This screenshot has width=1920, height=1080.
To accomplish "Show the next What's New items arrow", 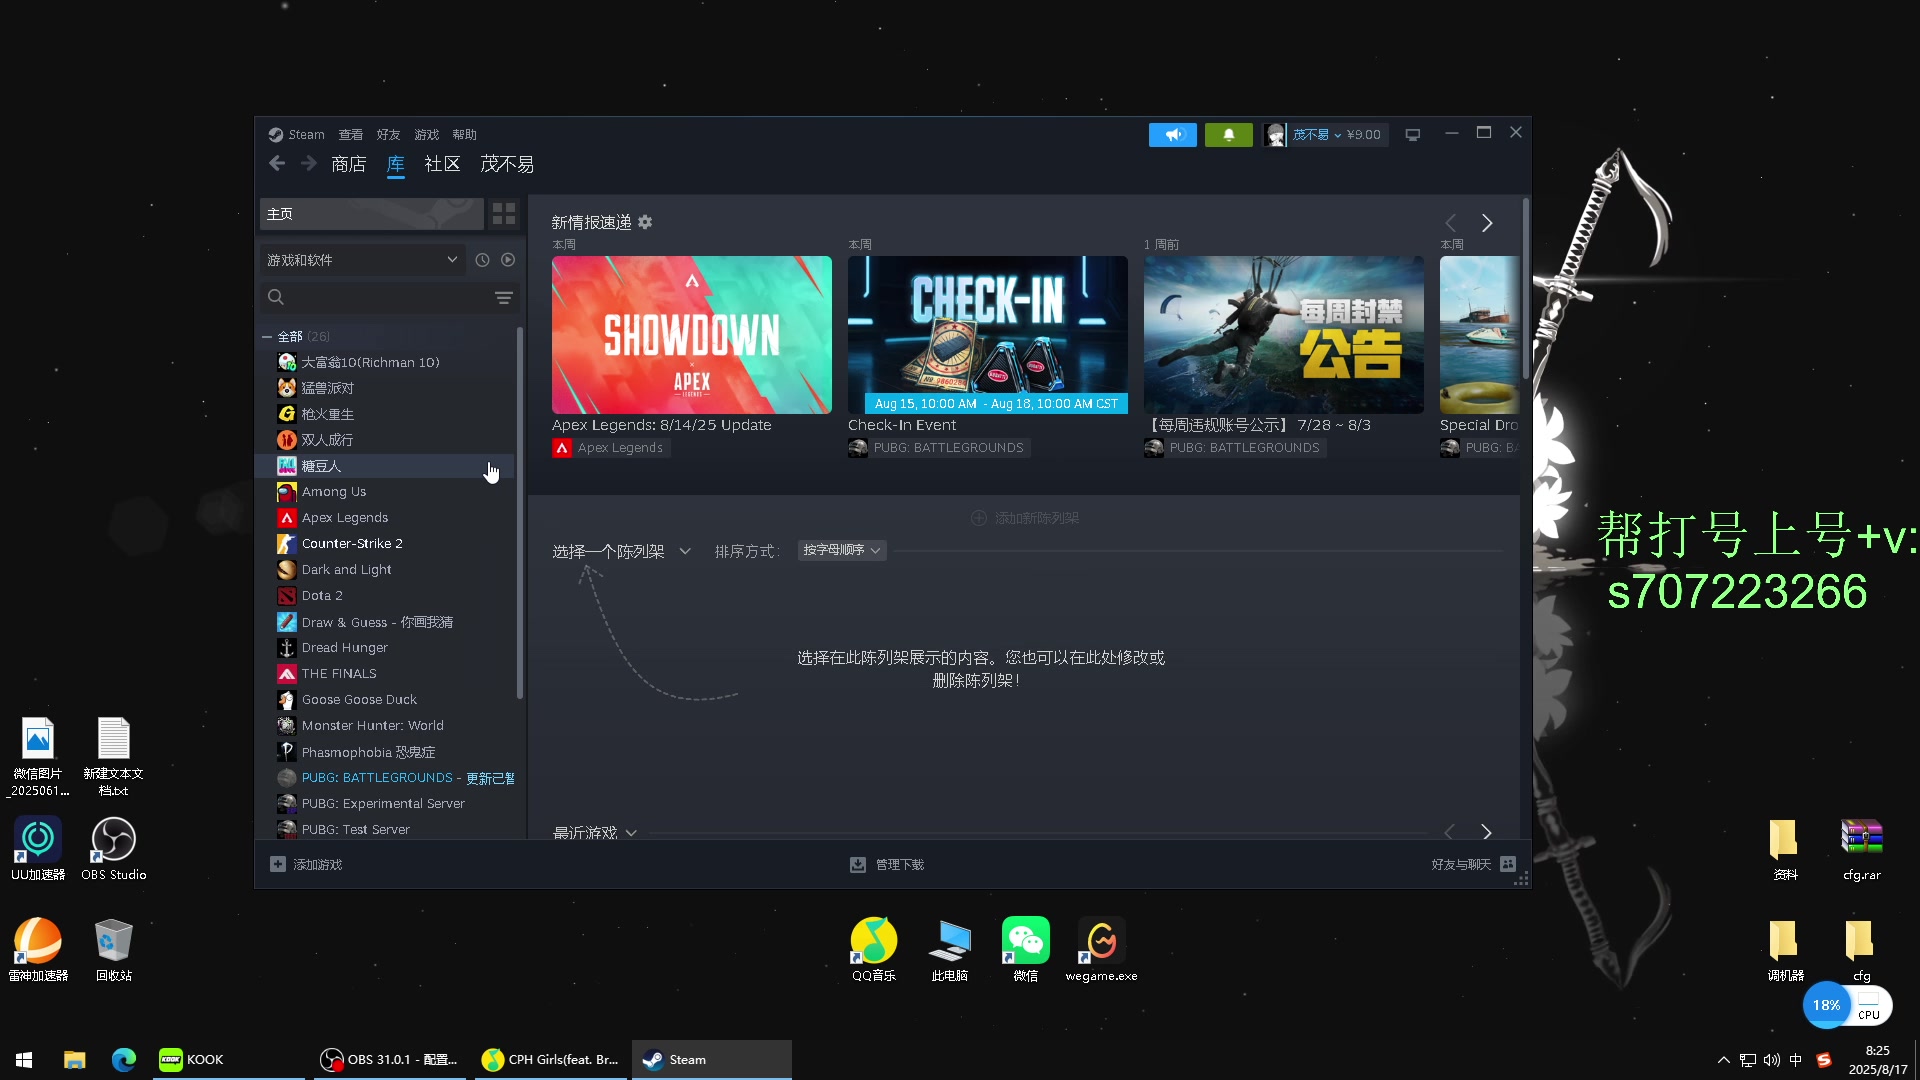I will coord(1487,223).
